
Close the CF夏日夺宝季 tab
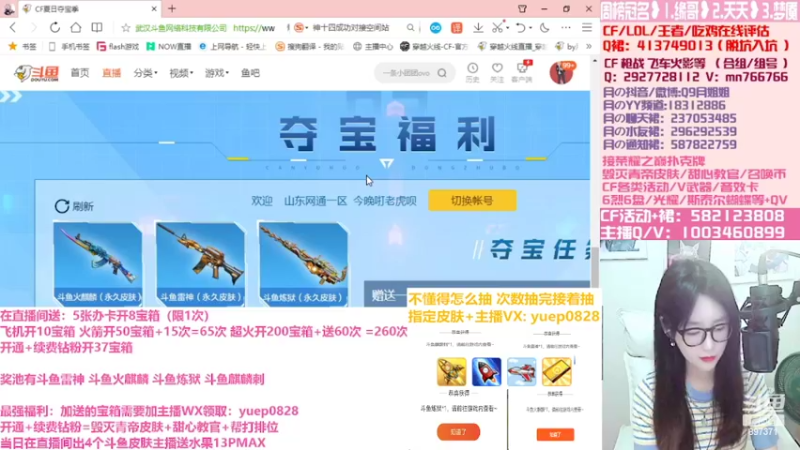pos(154,9)
